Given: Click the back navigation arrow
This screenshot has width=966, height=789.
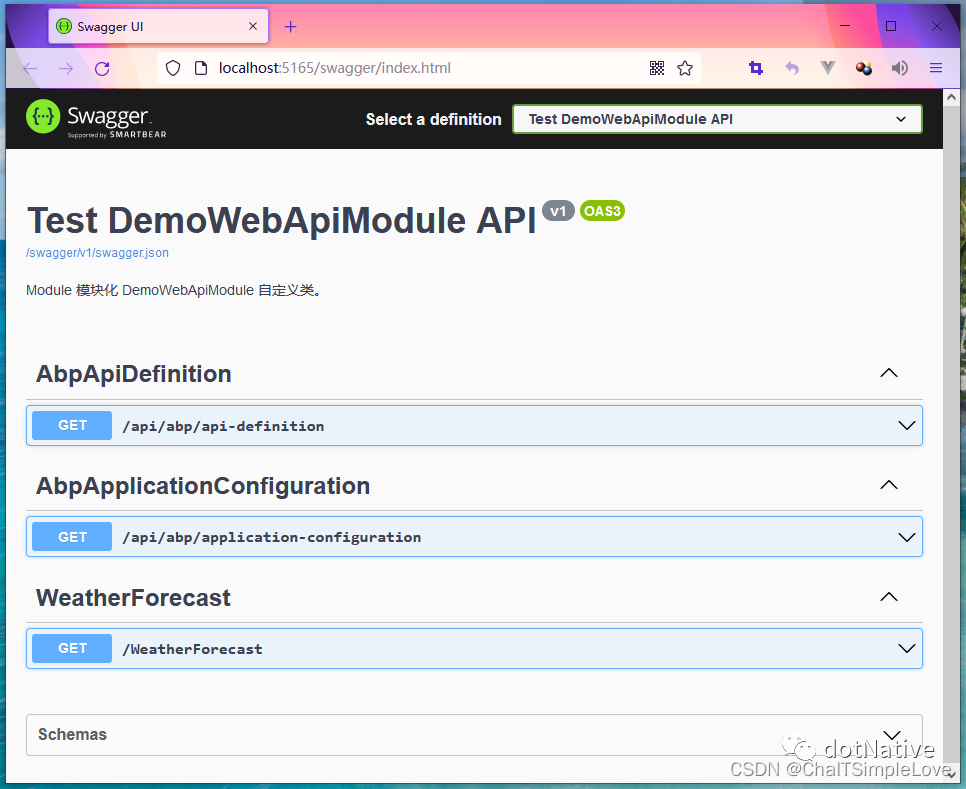Looking at the screenshot, I should click(28, 68).
